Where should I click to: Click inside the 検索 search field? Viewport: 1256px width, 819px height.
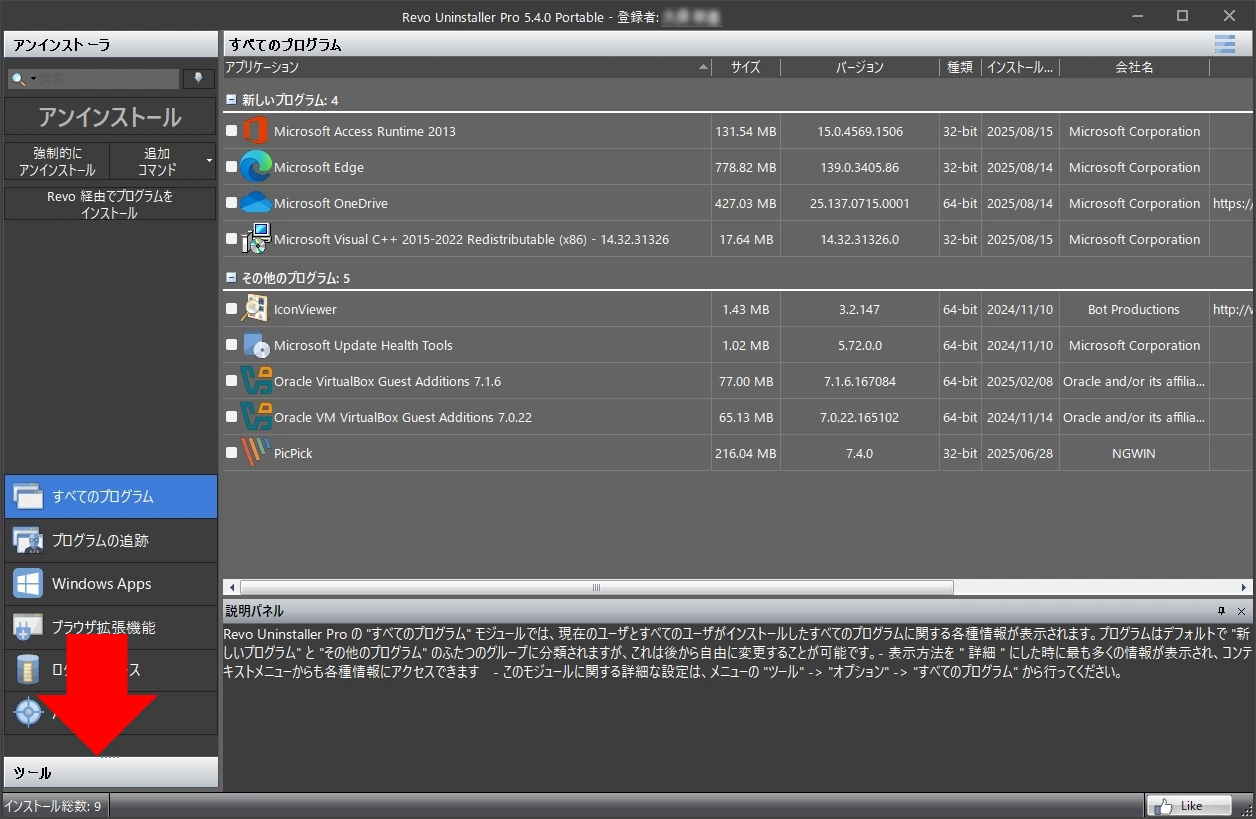pos(108,79)
